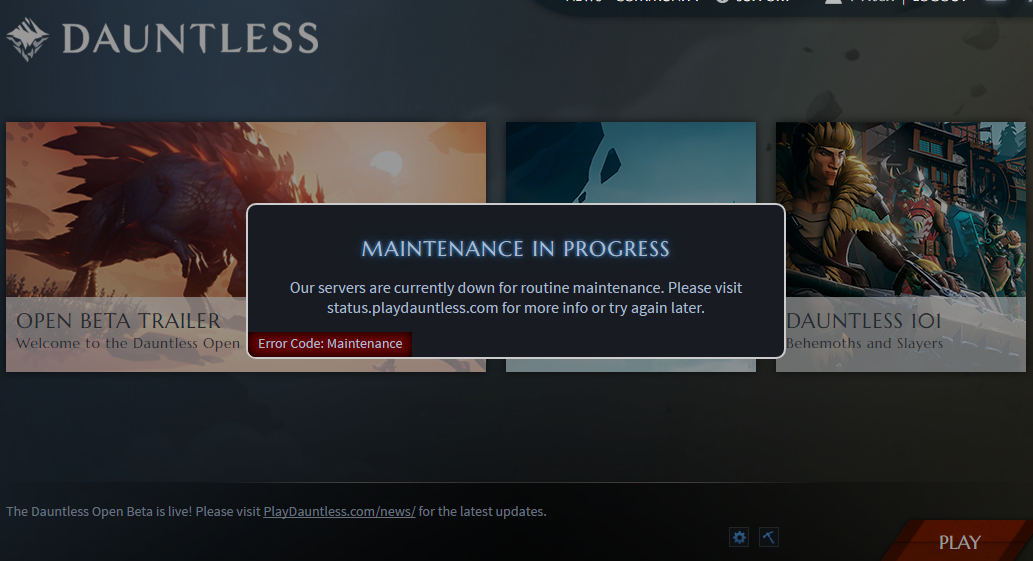
Task: Click the Behemoths and Slayers subtitle
Action: (864, 343)
